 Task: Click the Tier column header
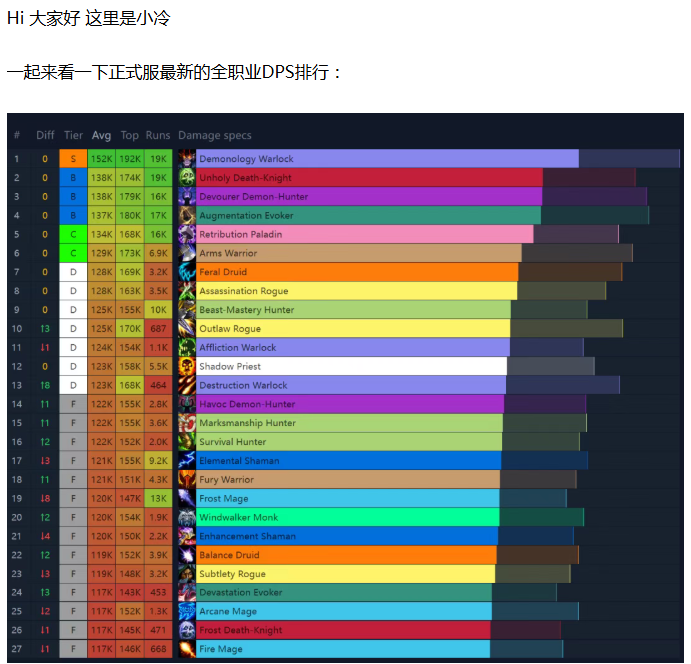tap(73, 136)
